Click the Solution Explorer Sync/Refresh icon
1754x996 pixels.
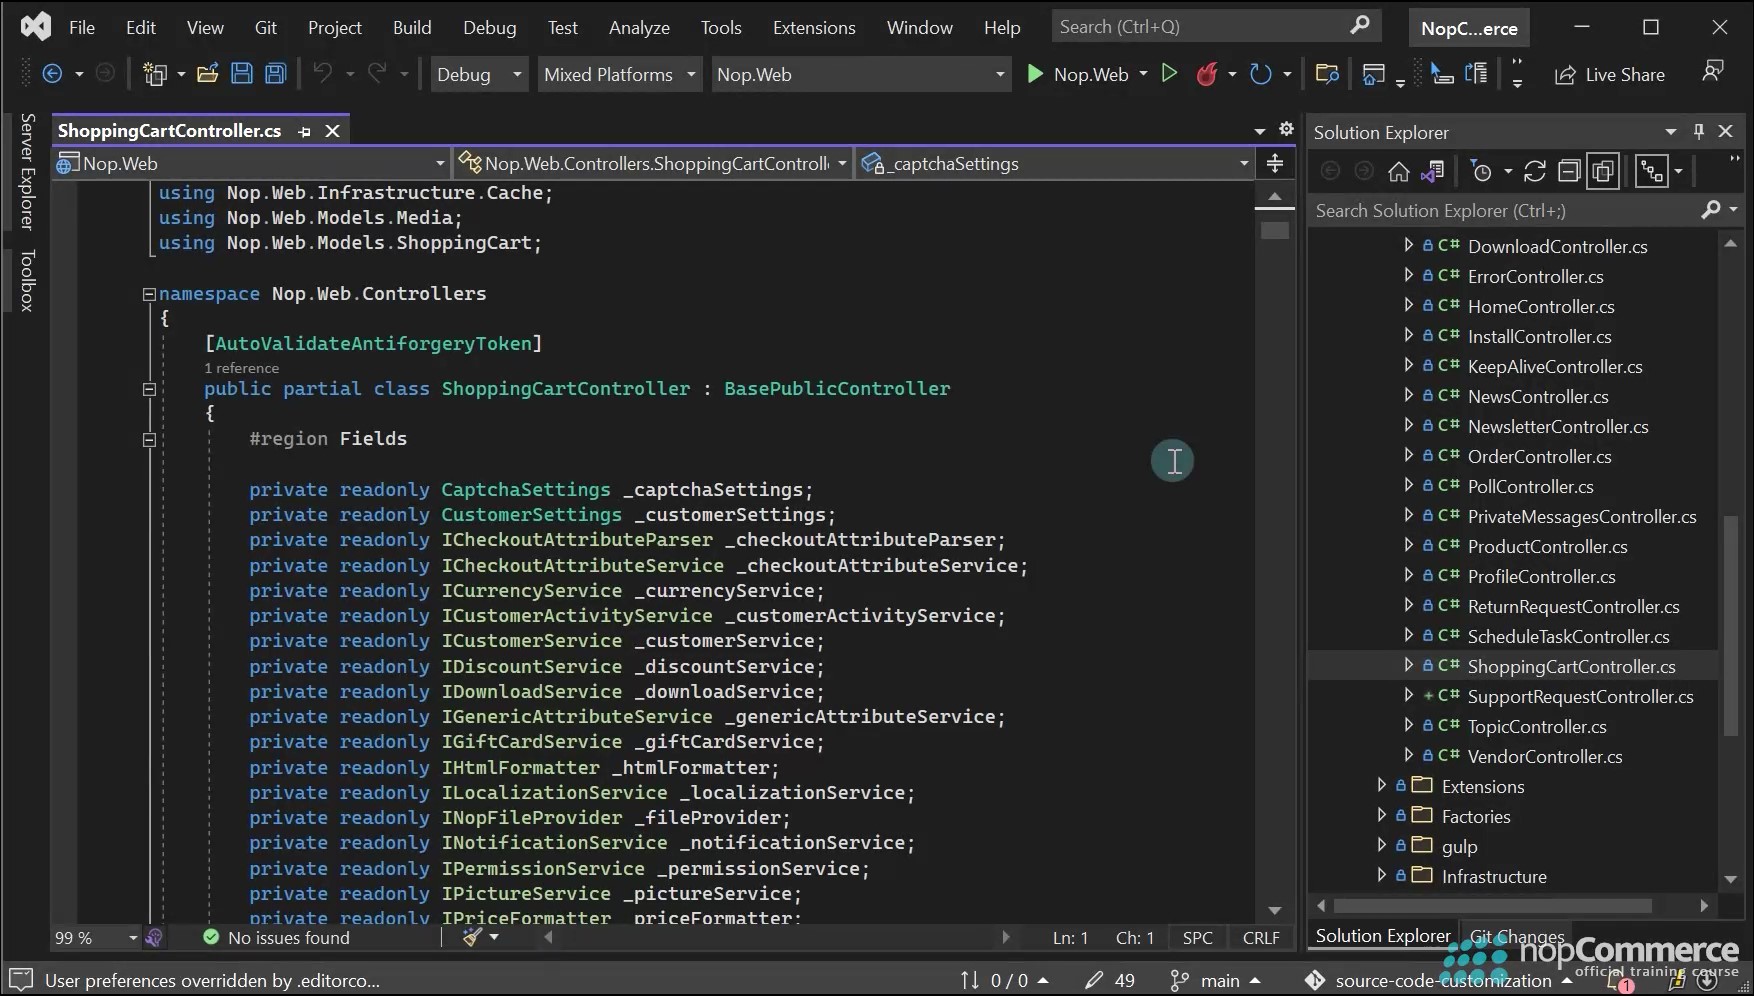click(x=1535, y=172)
